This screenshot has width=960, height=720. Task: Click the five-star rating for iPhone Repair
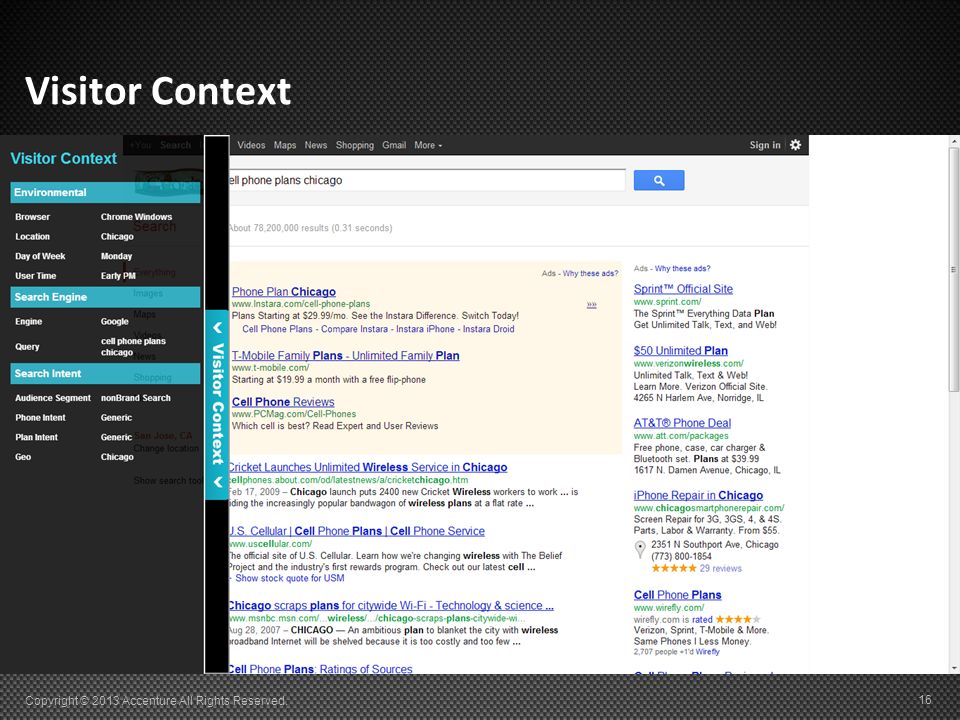click(673, 569)
